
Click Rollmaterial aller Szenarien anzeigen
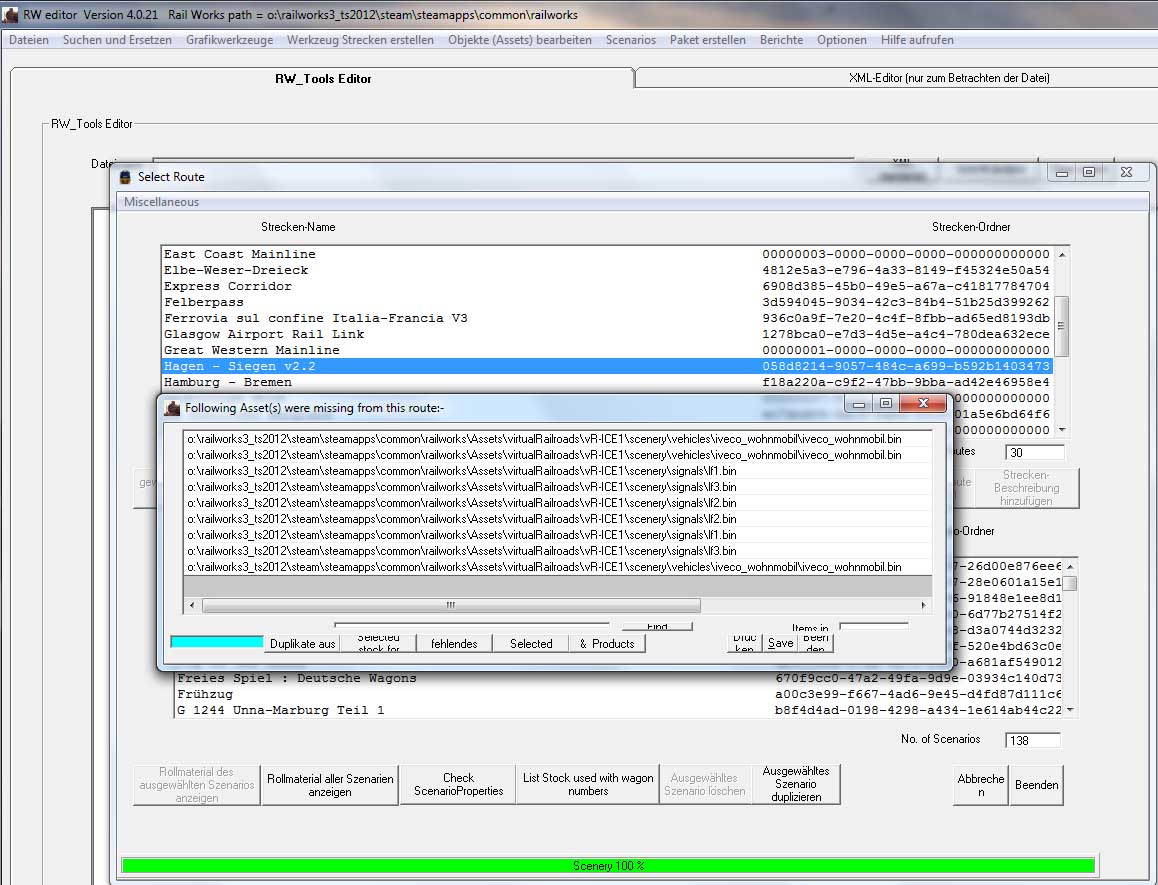[x=329, y=785]
